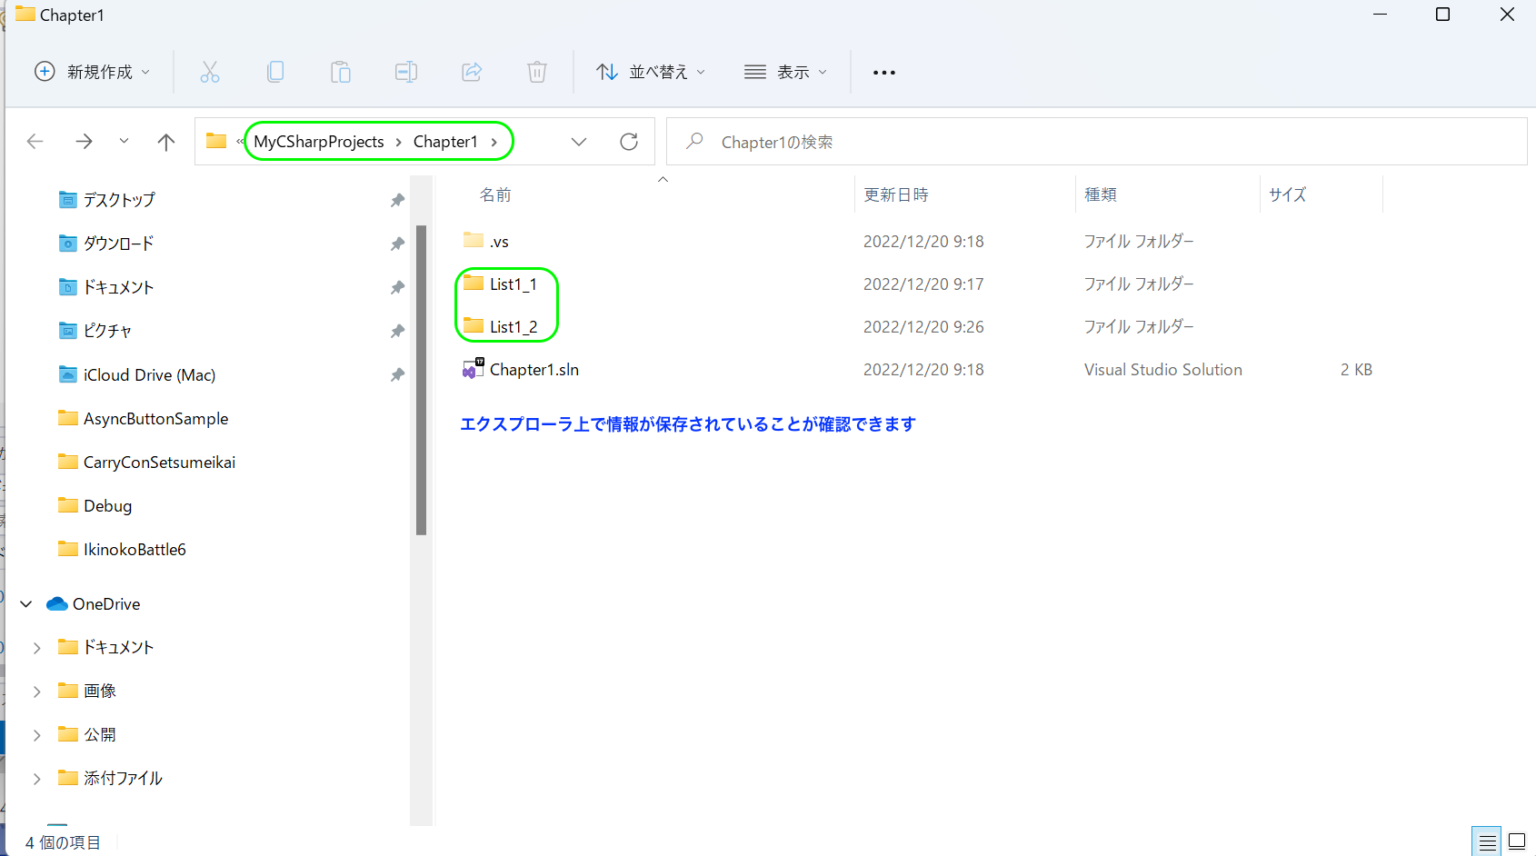Click chevron after Chapter1 in breadcrumb
The image size is (1536, 856).
pos(494,142)
